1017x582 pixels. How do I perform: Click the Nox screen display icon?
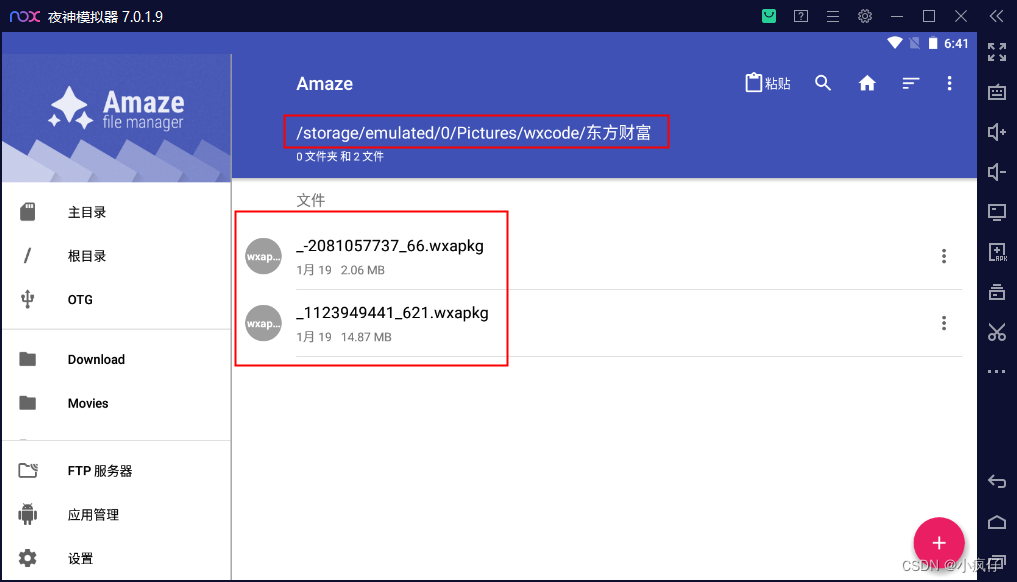pyautogui.click(x=997, y=212)
